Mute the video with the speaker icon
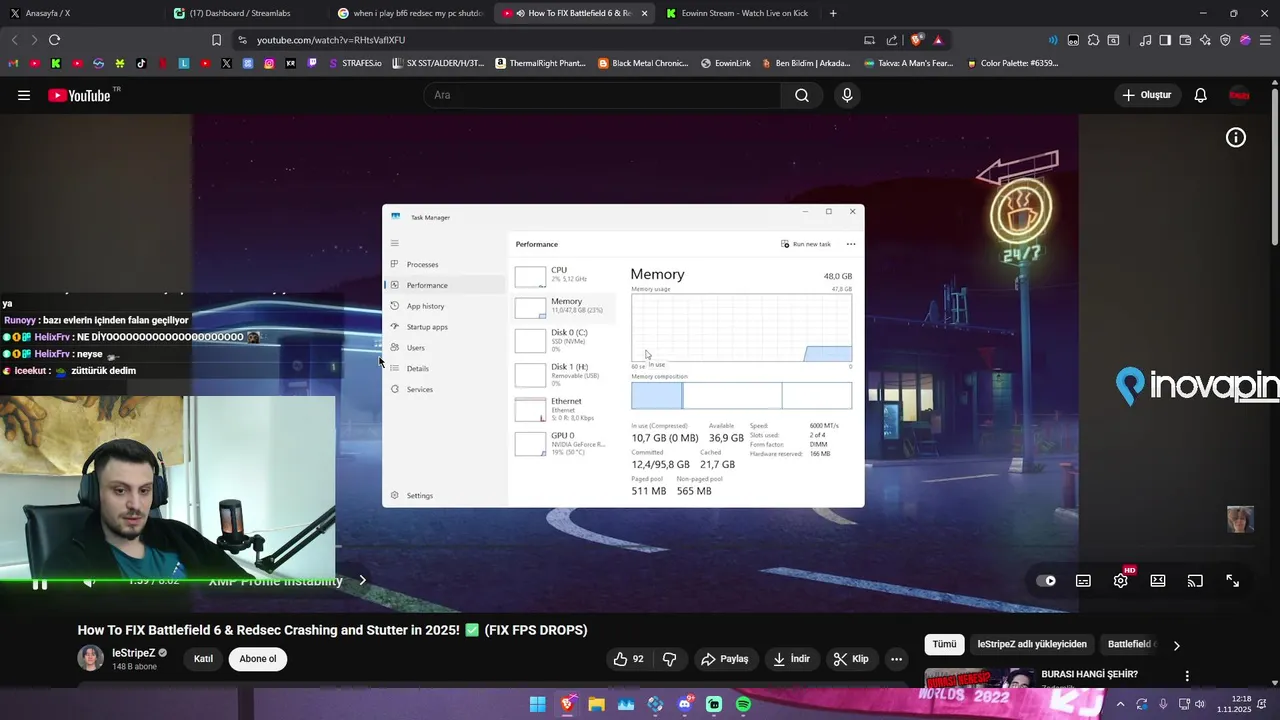This screenshot has height=720, width=1280. [89, 582]
